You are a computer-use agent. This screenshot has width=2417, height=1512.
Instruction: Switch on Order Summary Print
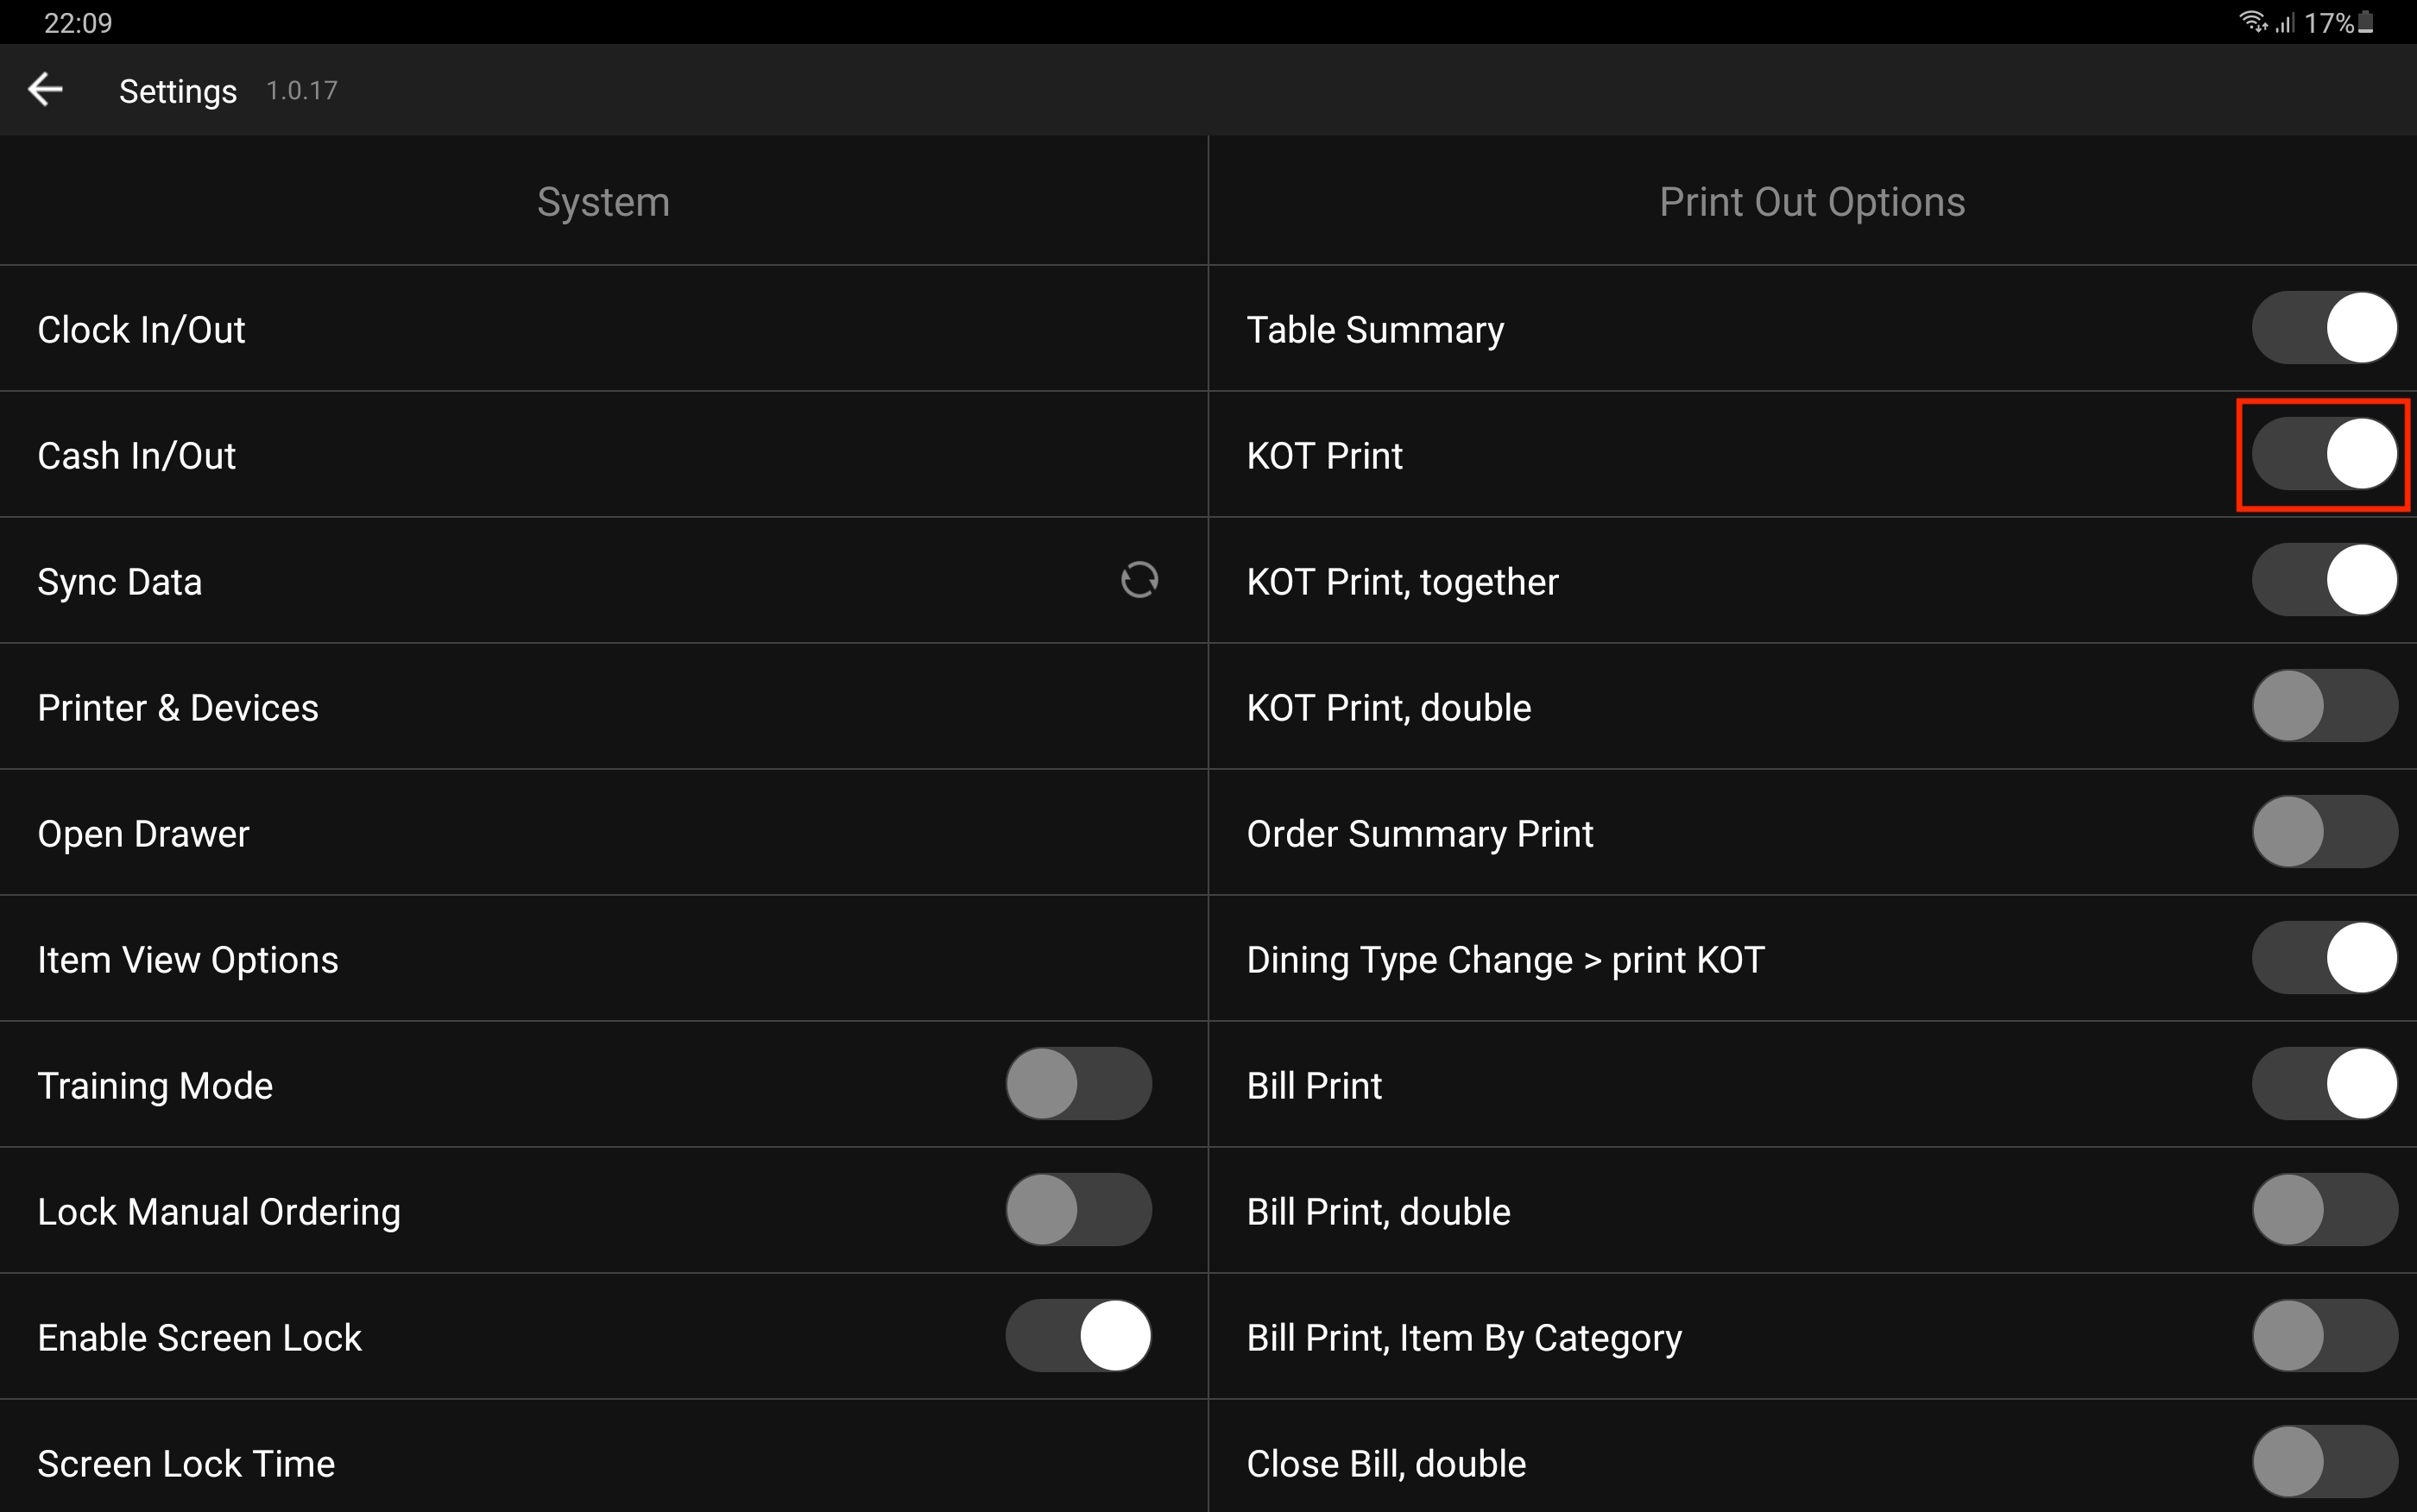(2323, 832)
